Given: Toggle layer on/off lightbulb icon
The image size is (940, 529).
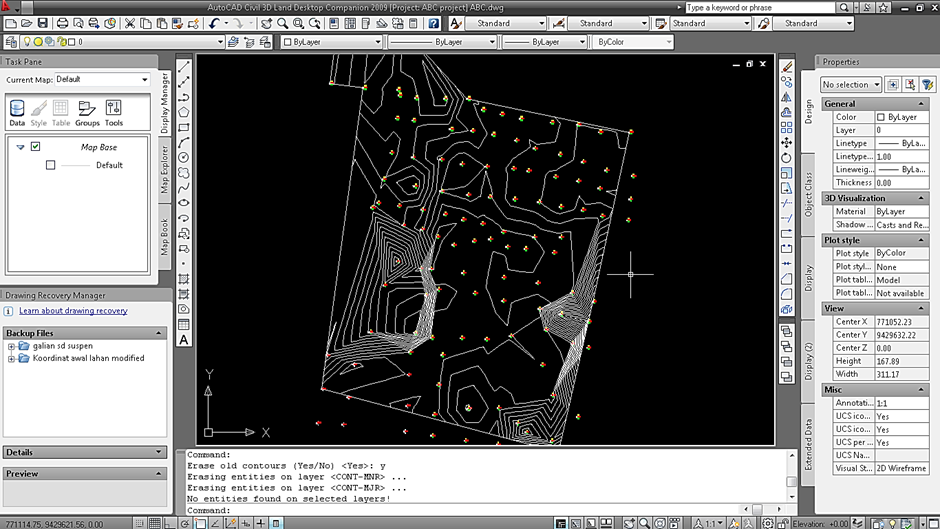Looking at the screenshot, I should 26,42.
